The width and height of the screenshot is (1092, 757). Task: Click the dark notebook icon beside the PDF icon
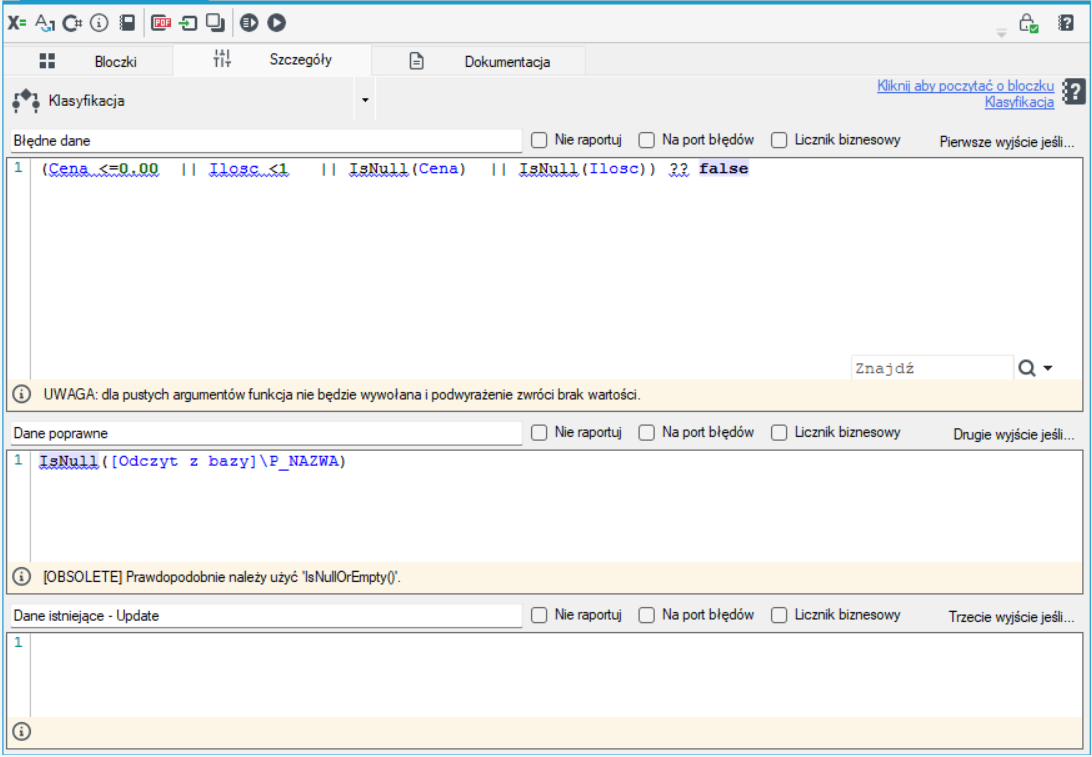(127, 23)
